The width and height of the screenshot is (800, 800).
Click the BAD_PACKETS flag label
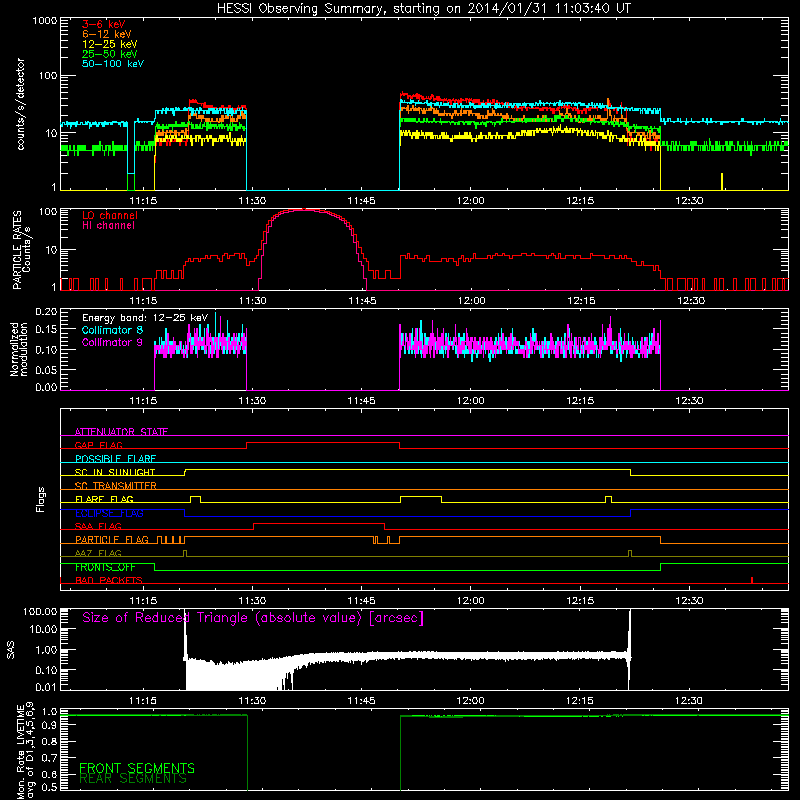point(109,580)
